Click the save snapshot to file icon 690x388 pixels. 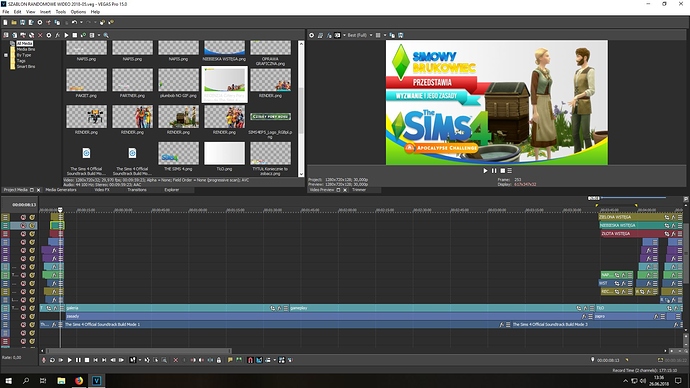pos(400,35)
